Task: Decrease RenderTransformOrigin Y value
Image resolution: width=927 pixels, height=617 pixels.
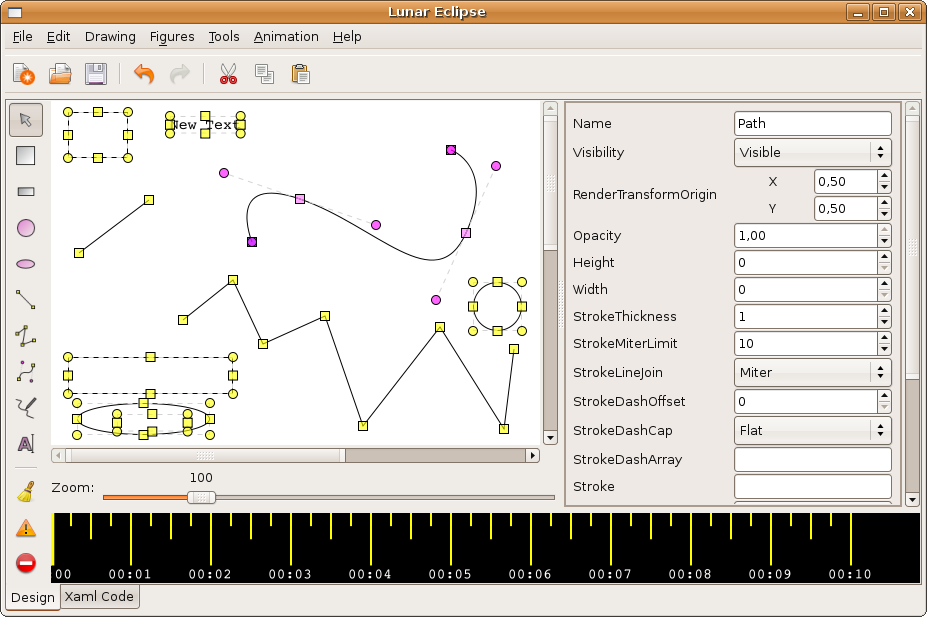Action: coord(884,215)
